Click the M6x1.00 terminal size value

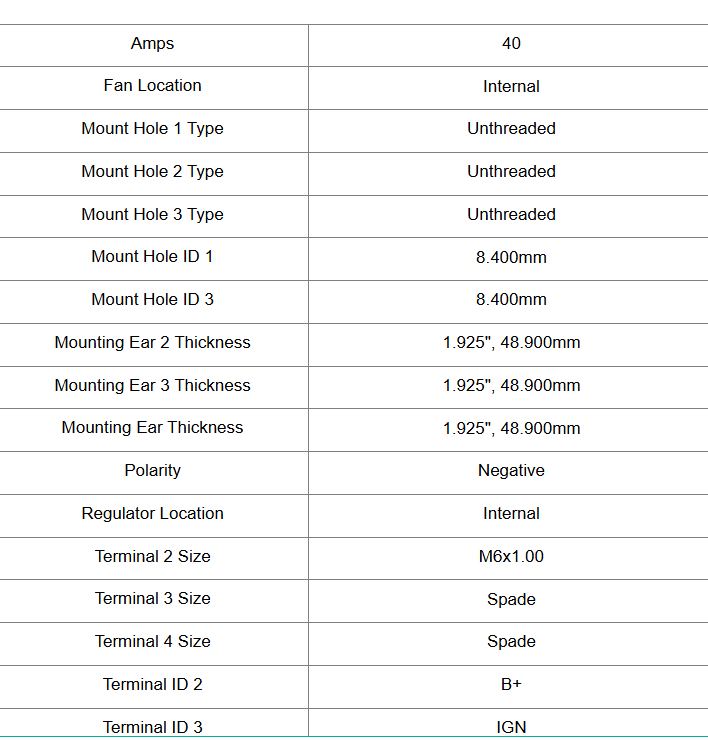[x=511, y=556]
